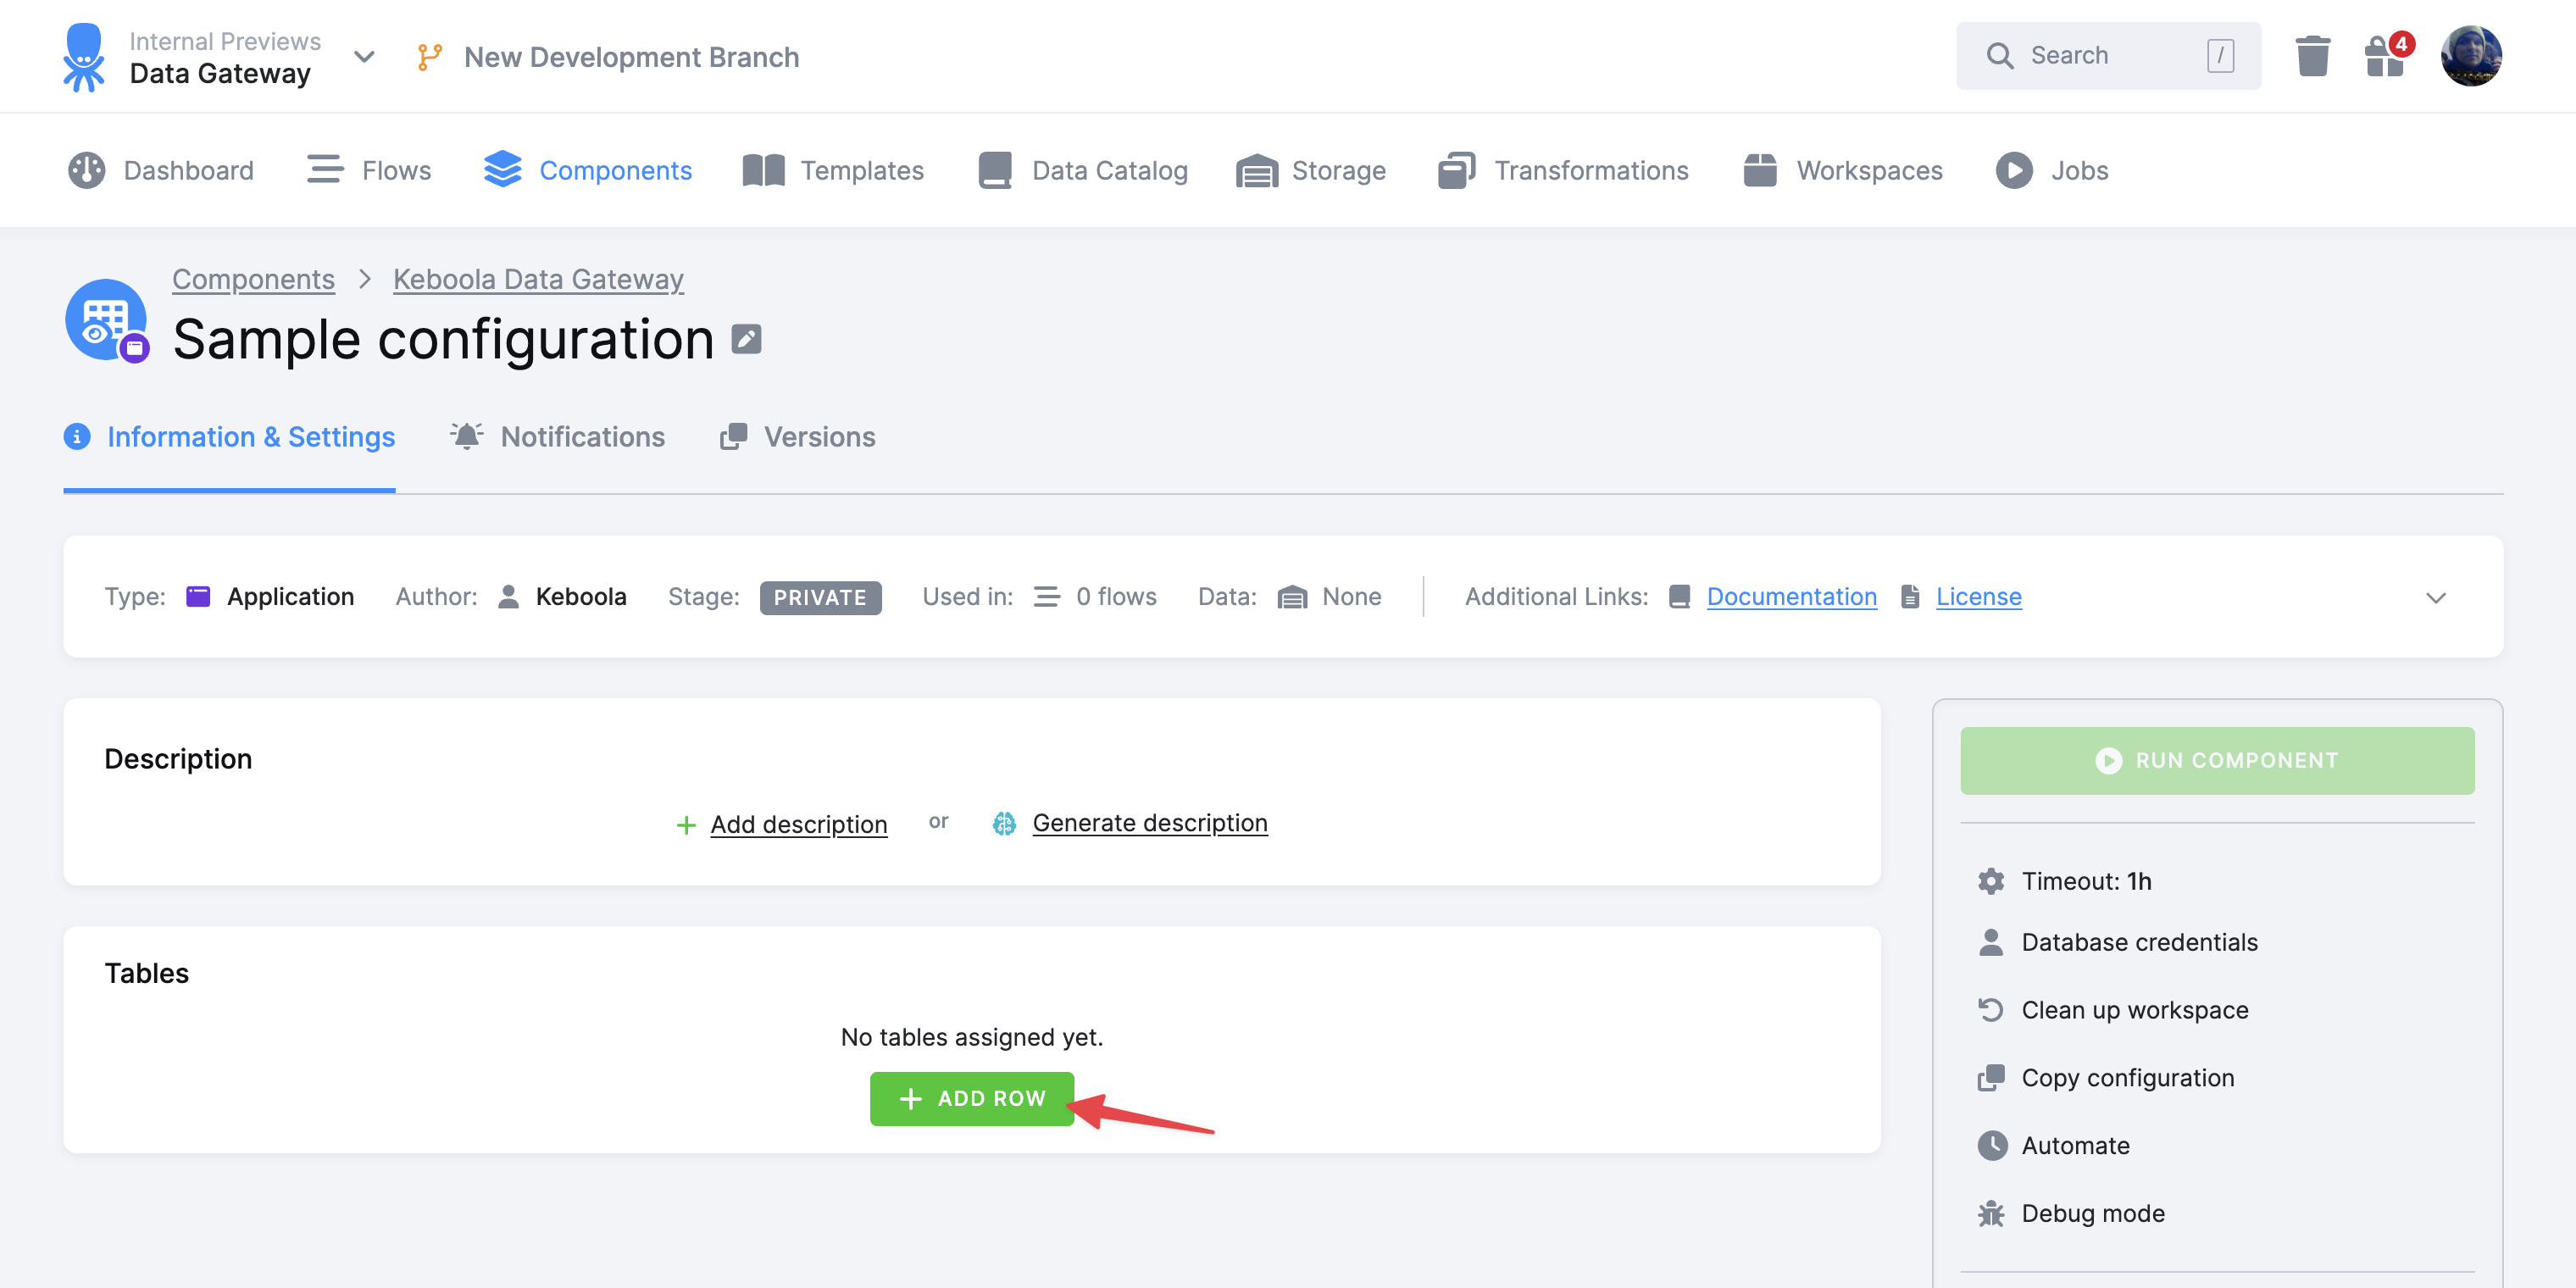
Task: Open Database credentials in the sidebar
Action: tap(2139, 941)
